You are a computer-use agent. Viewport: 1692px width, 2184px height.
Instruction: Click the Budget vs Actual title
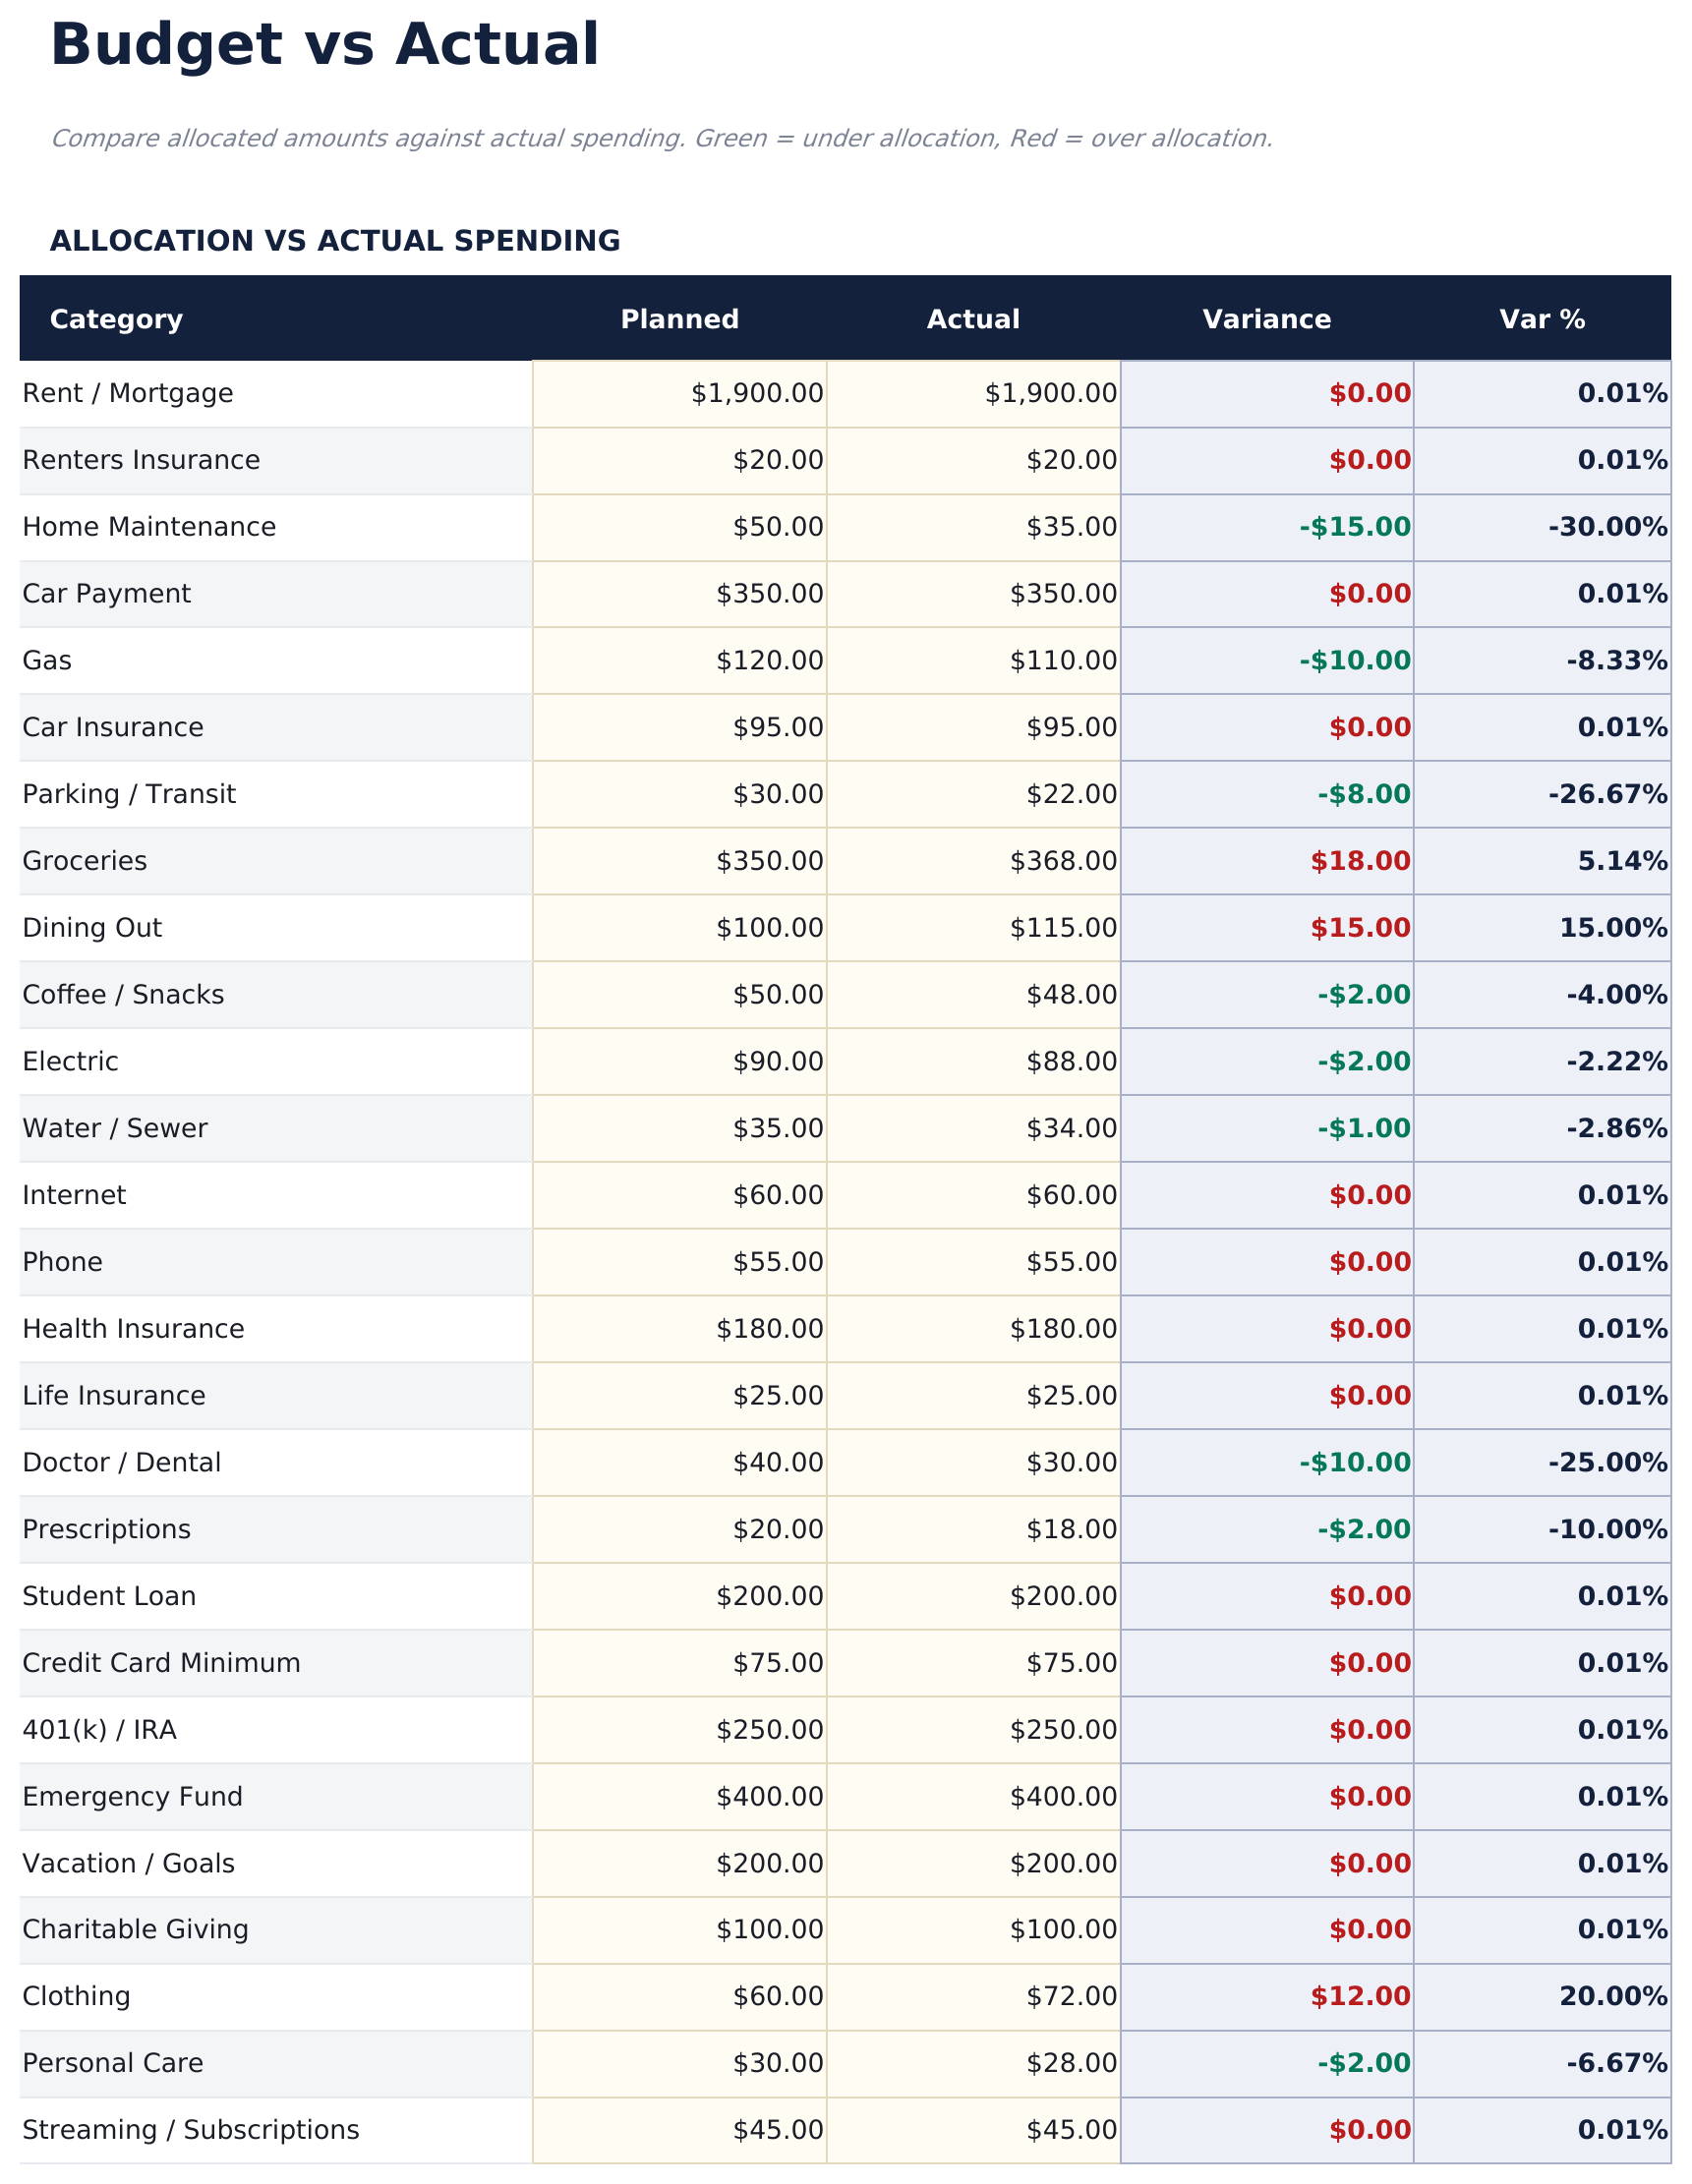pyautogui.click(x=324, y=46)
